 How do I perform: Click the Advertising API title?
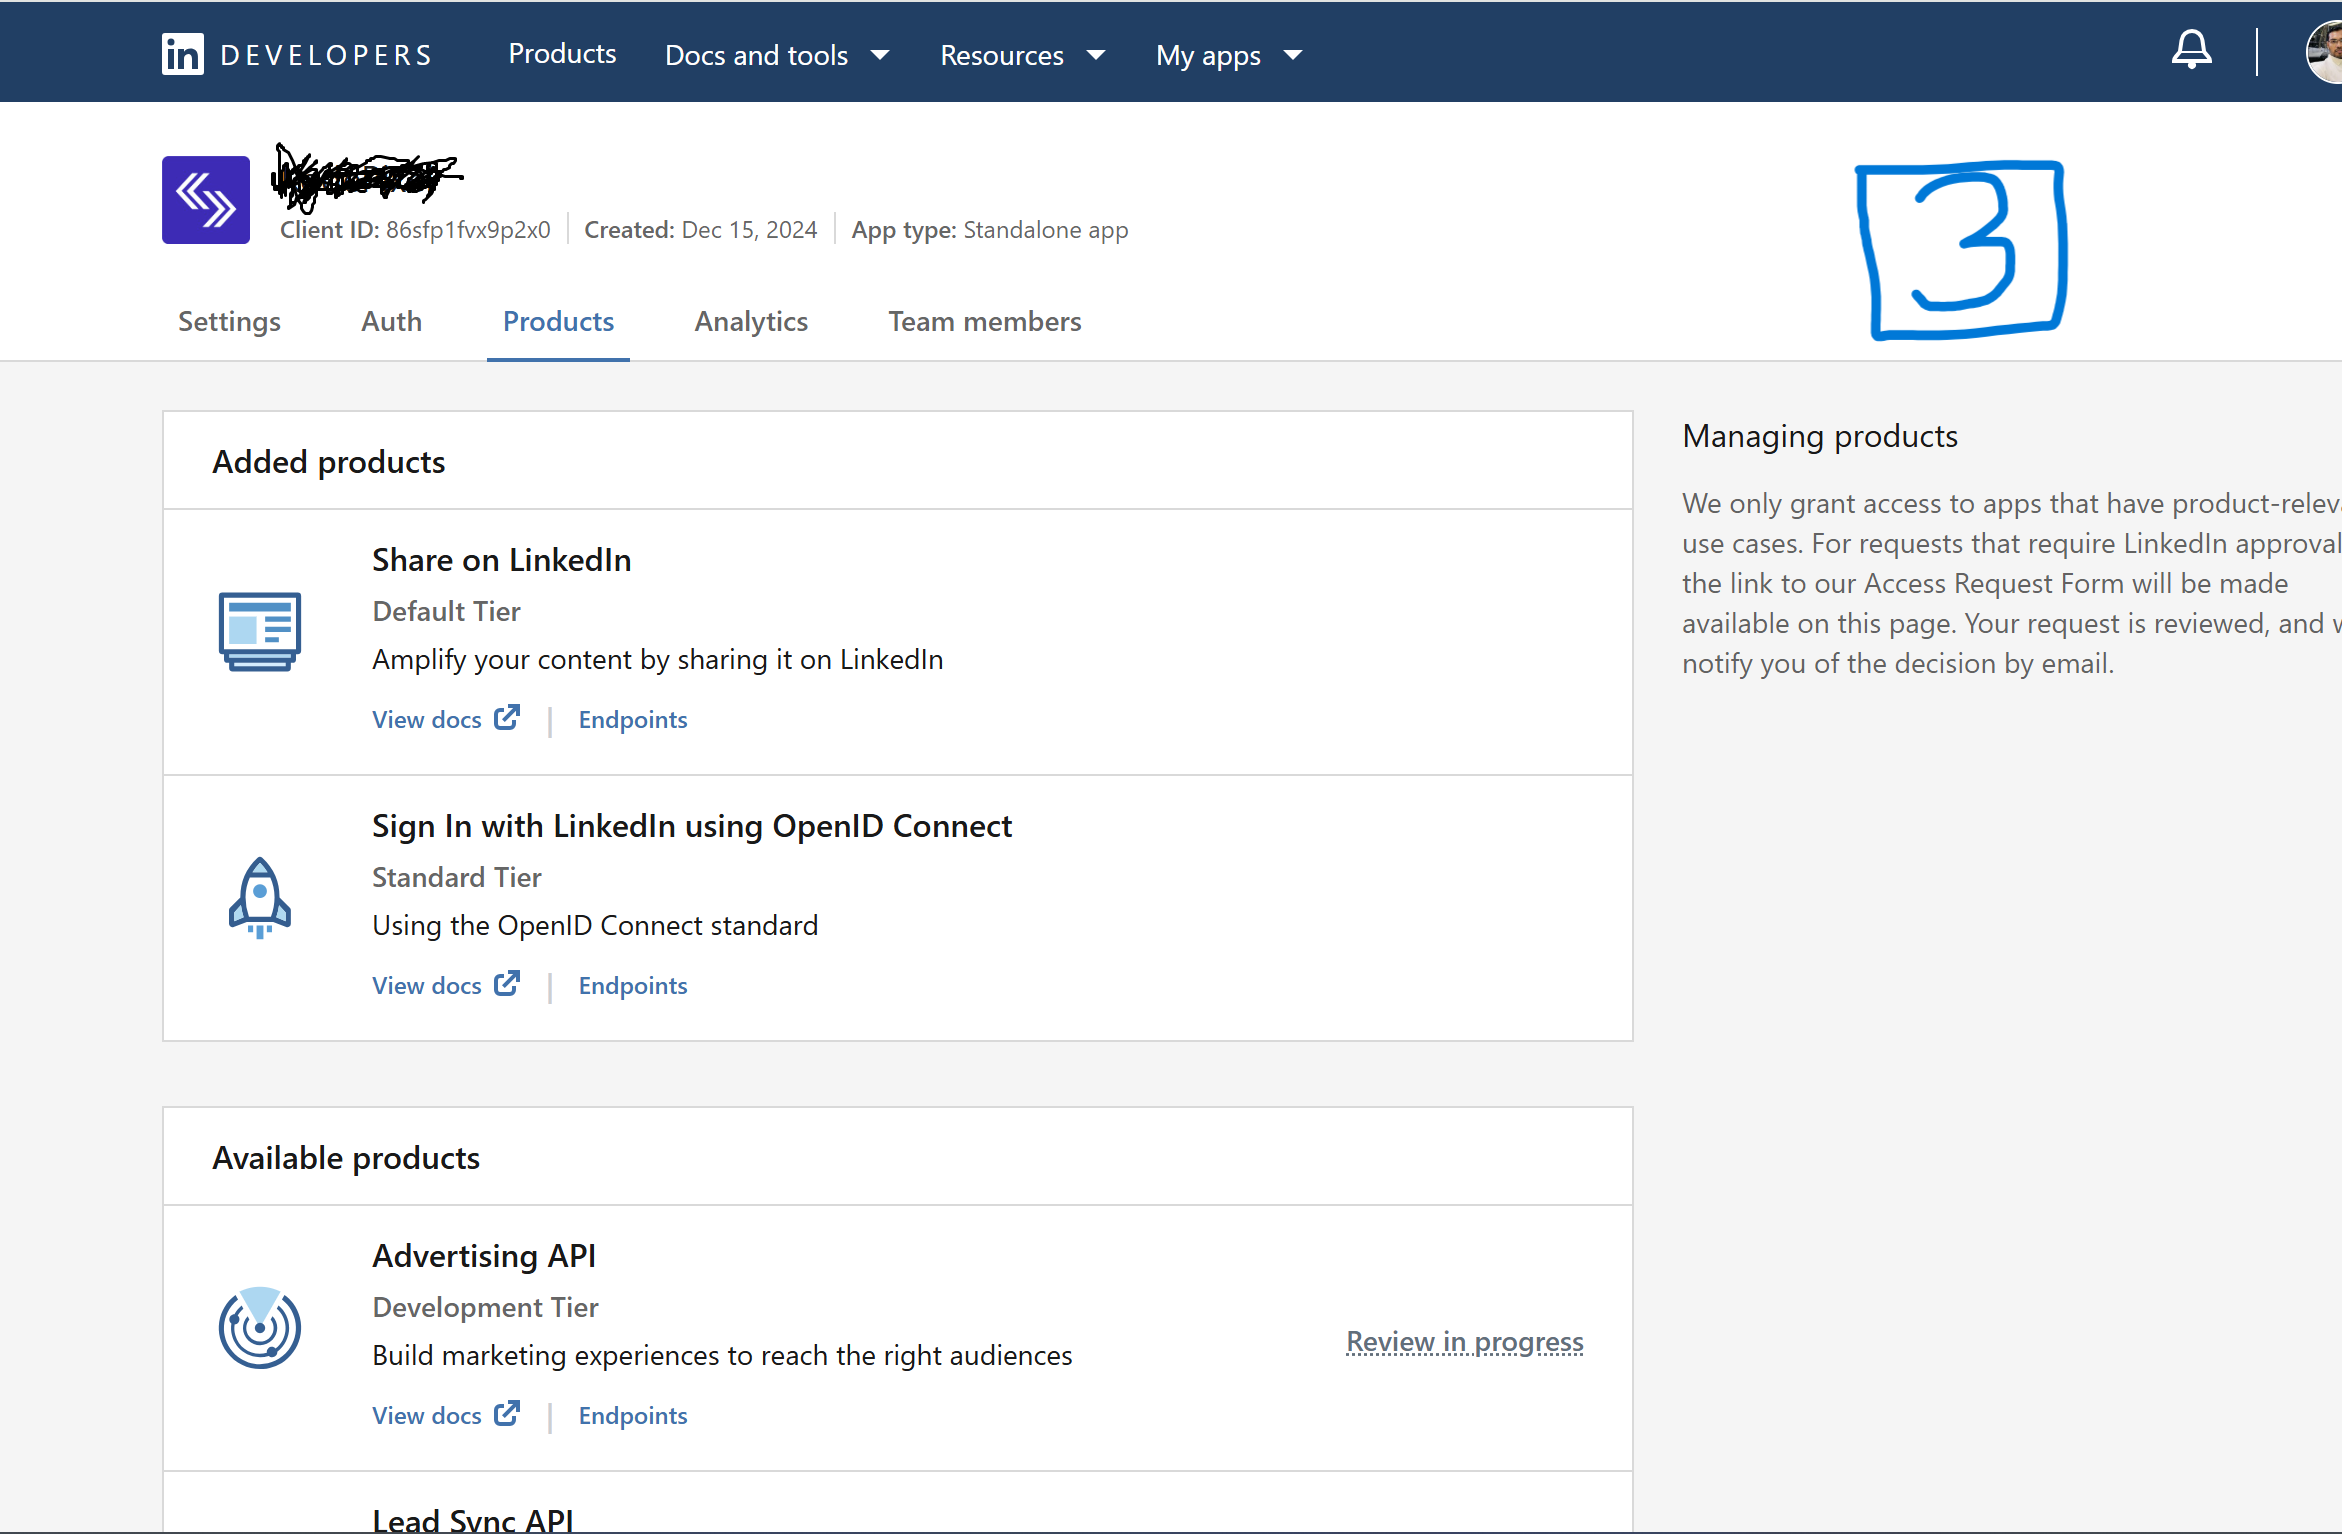(484, 1255)
